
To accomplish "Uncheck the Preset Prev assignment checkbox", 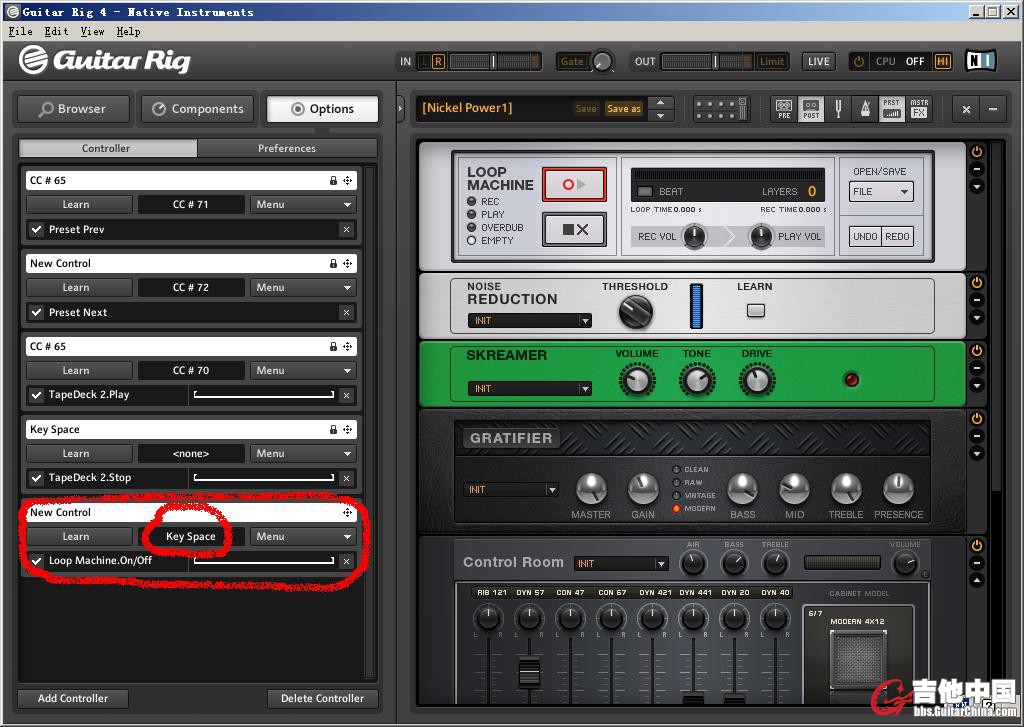I will point(36,229).
